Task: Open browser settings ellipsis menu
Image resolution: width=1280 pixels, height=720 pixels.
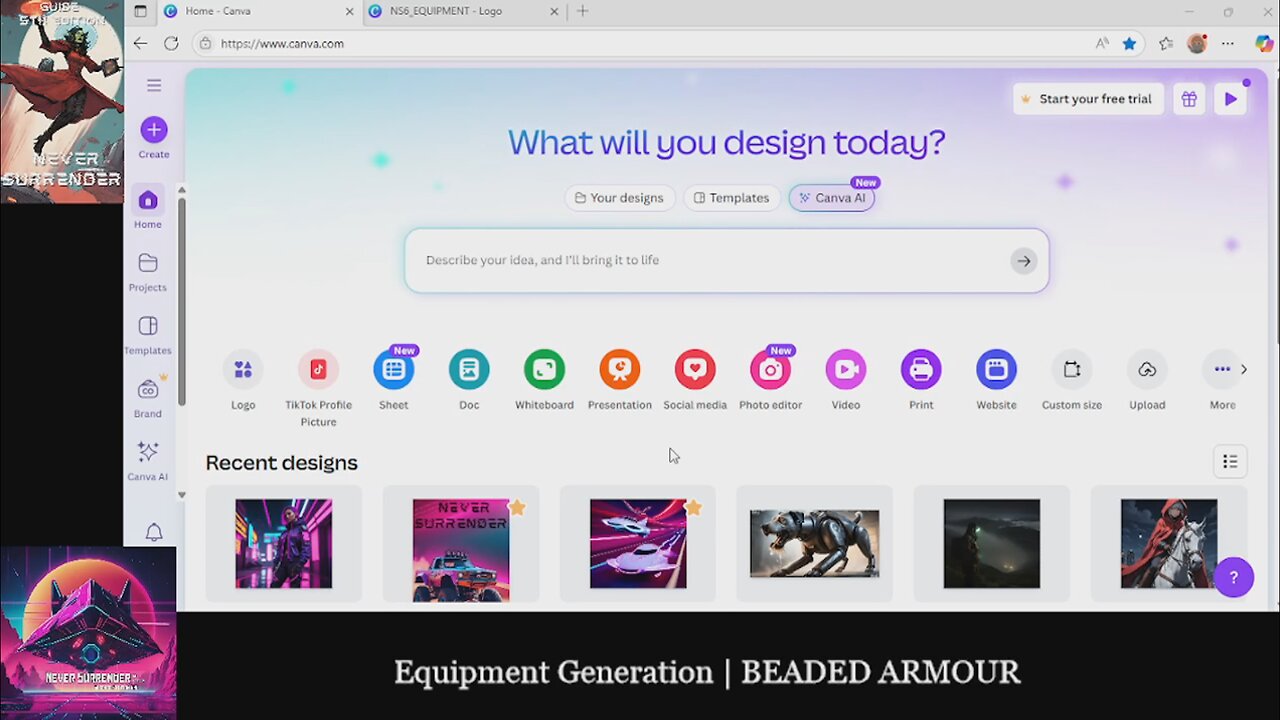Action: point(1228,44)
